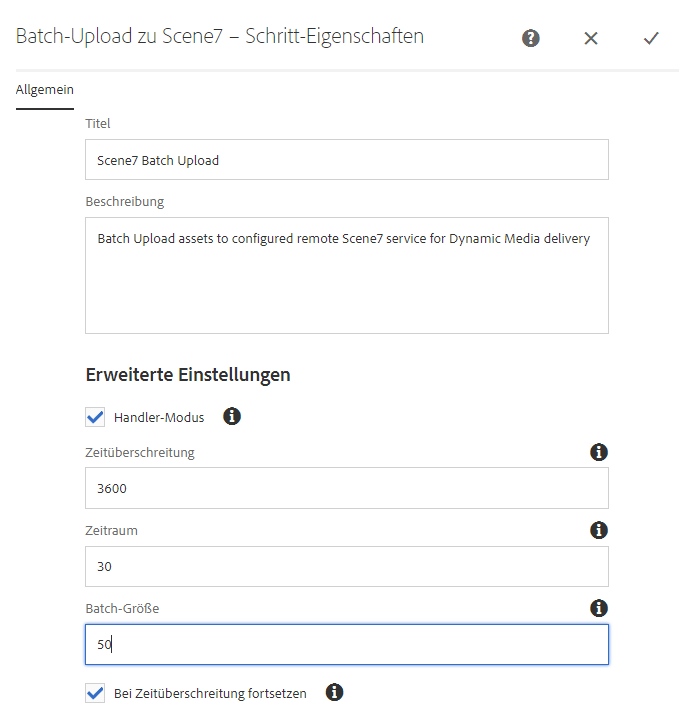692x728 pixels.
Task: Cancel dialog with the X icon
Action: pyautogui.click(x=591, y=38)
